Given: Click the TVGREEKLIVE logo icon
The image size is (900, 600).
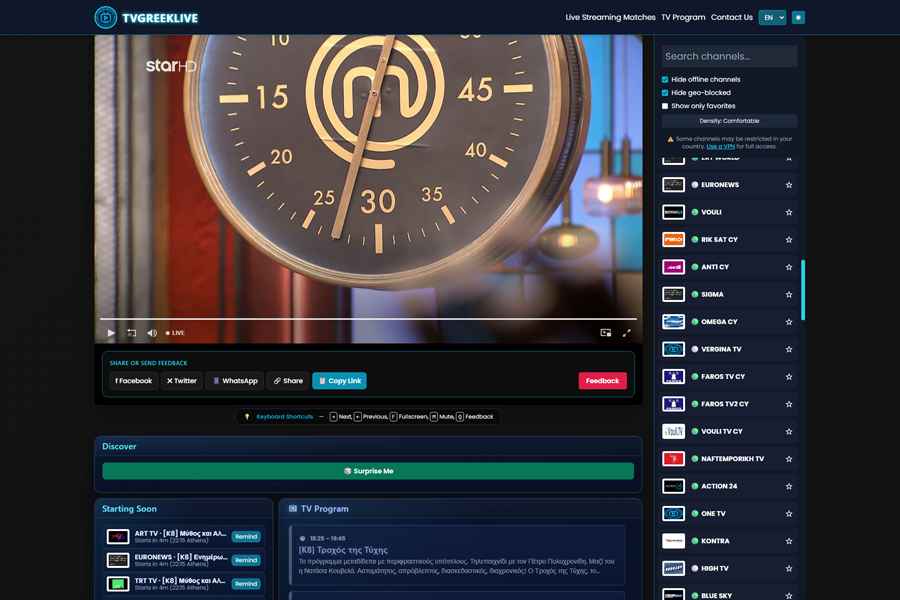Looking at the screenshot, I should coord(106,18).
